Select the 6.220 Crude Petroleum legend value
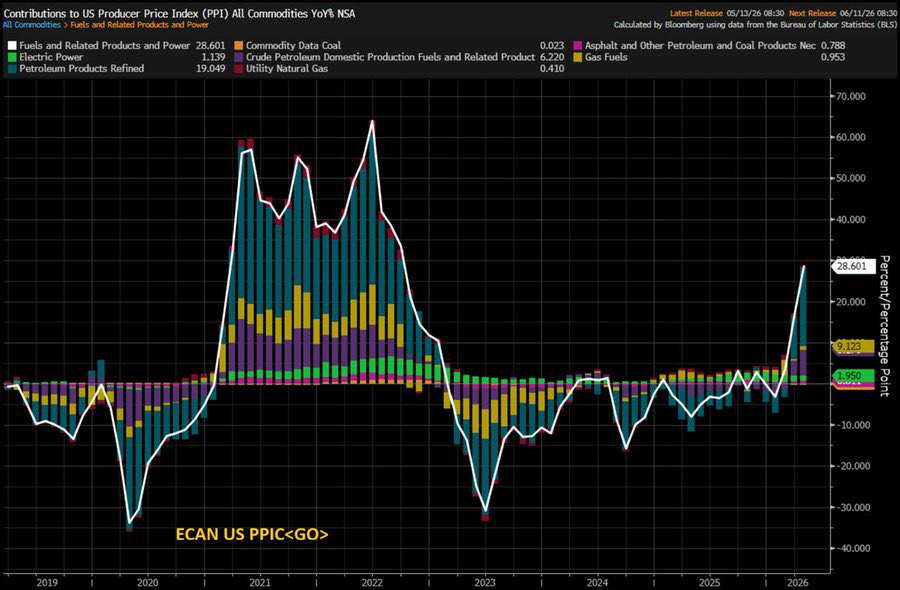The height and width of the screenshot is (590, 900). pyautogui.click(x=552, y=57)
